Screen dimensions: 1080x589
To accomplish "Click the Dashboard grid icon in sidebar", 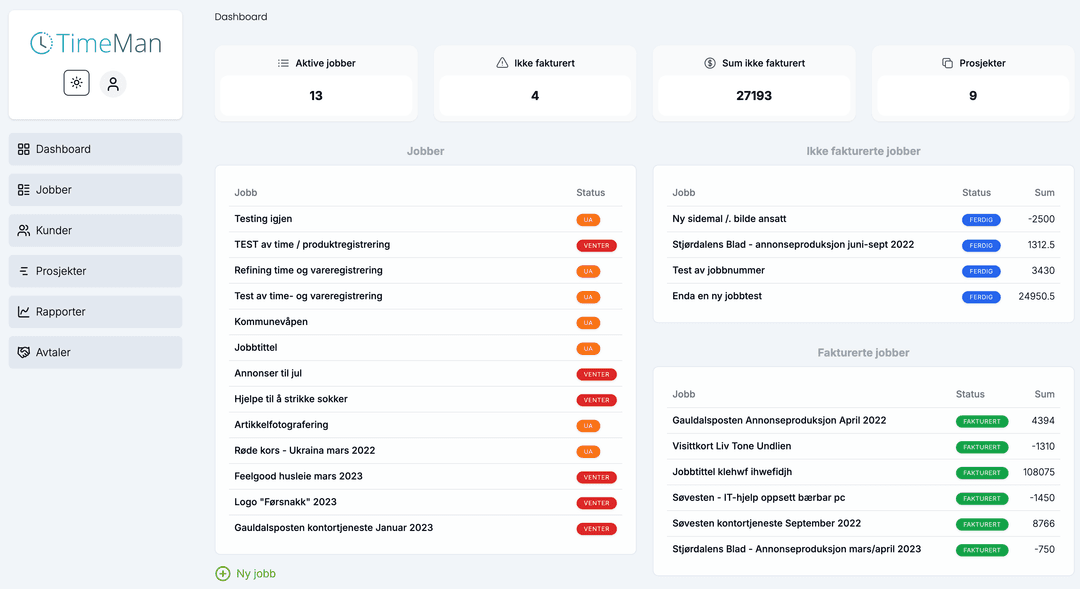I will pos(24,149).
